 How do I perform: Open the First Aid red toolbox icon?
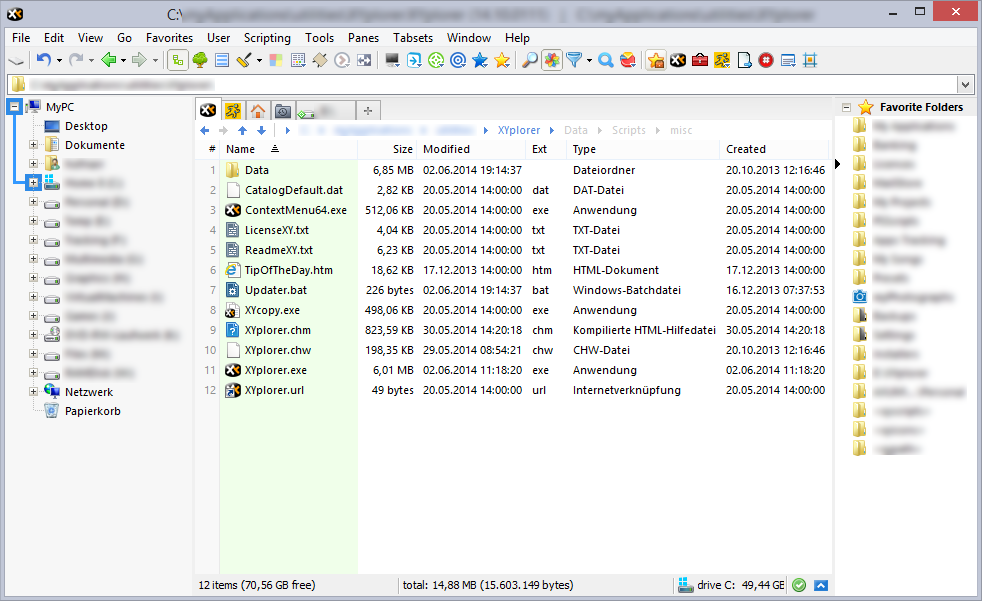click(x=699, y=60)
